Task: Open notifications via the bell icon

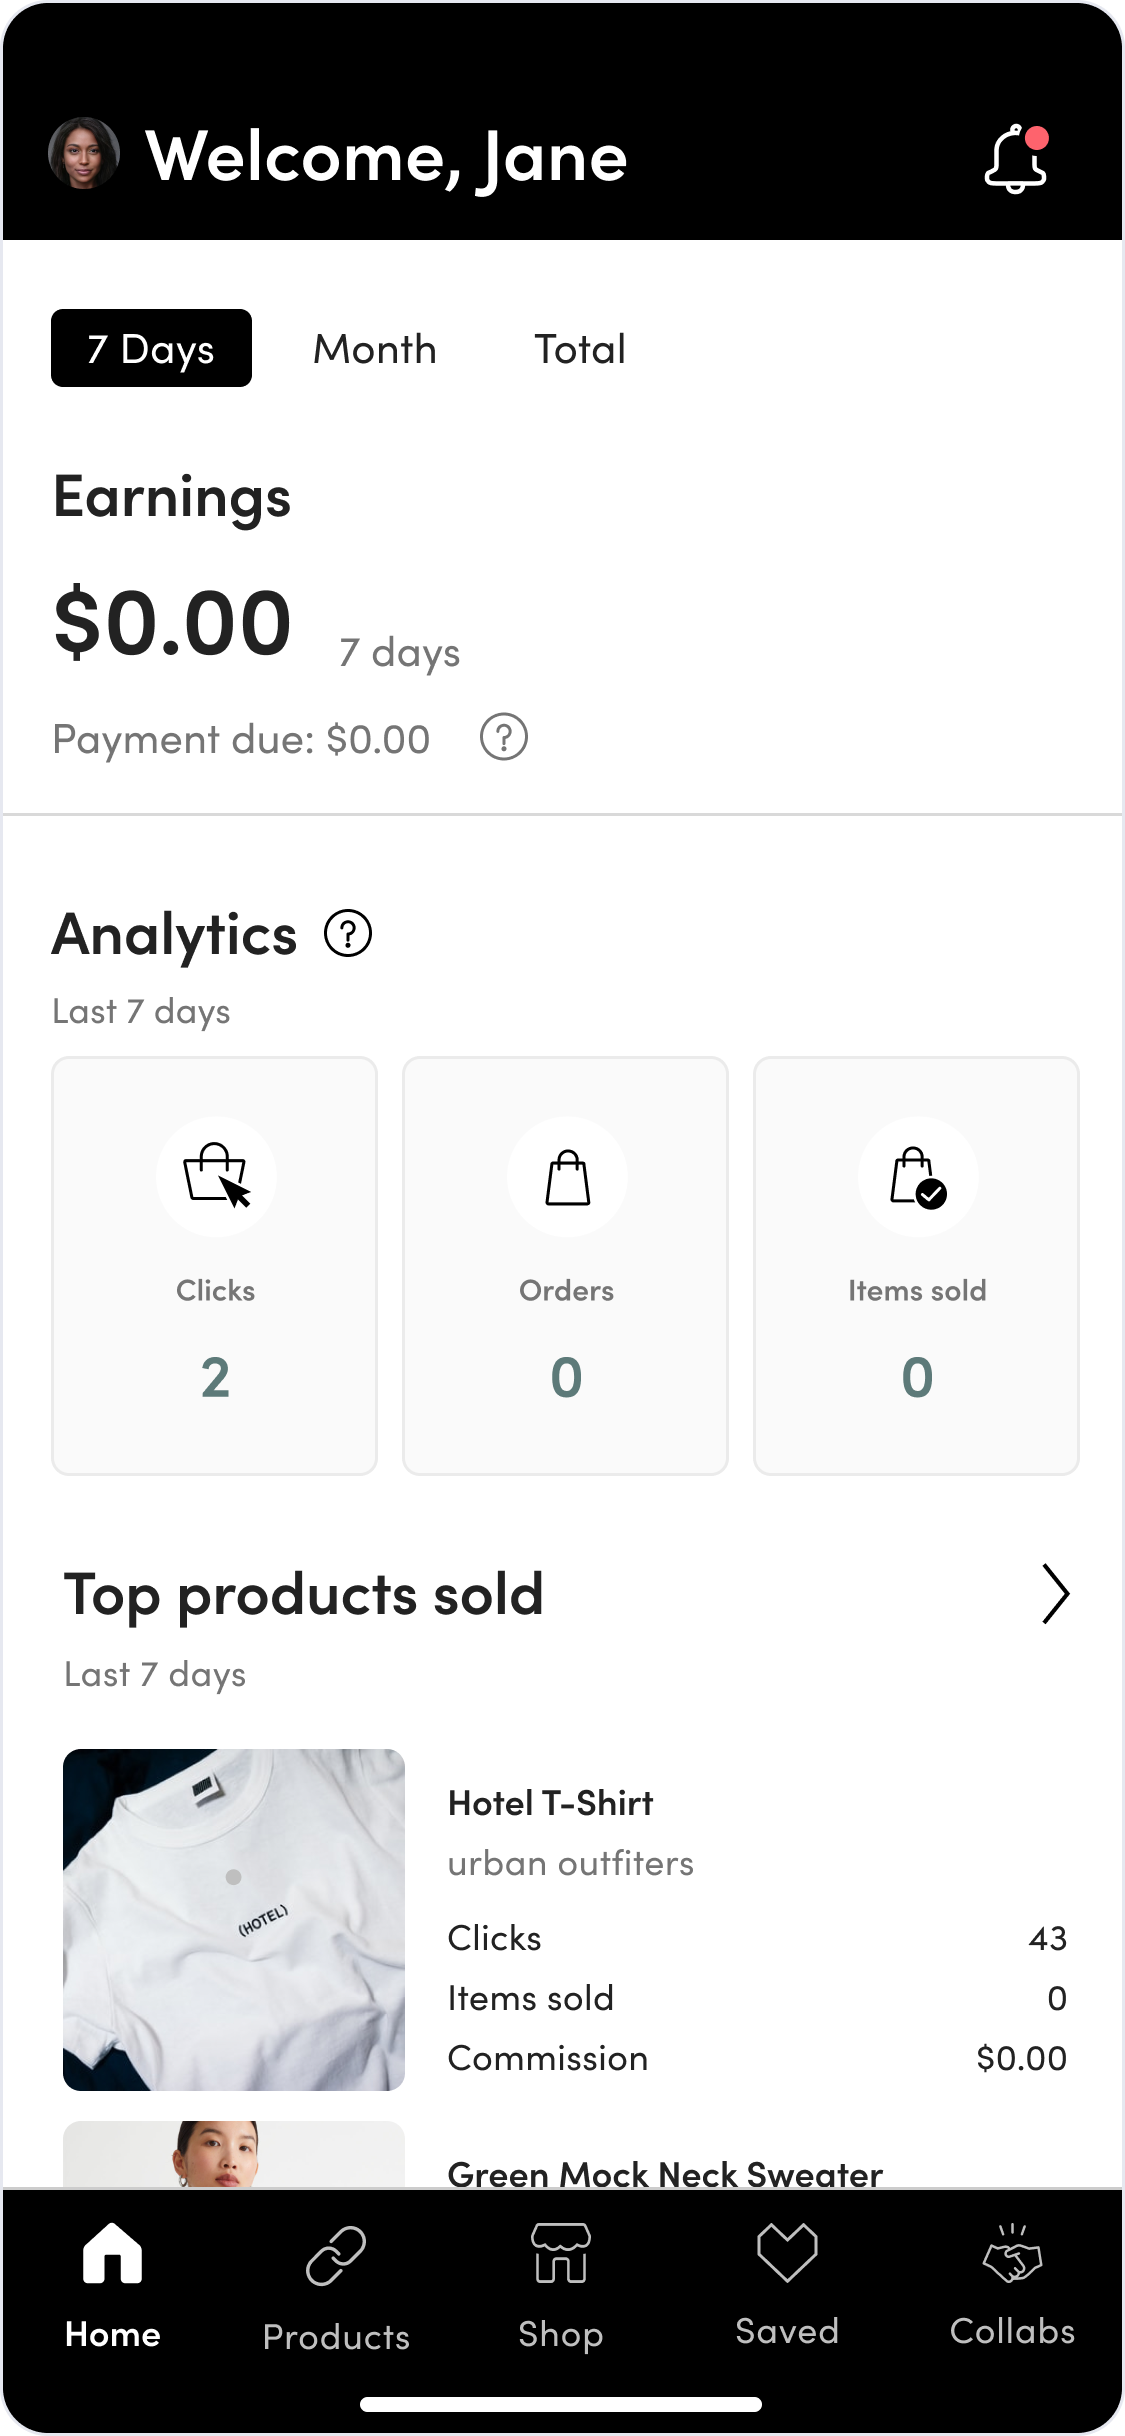Action: click(x=1016, y=158)
